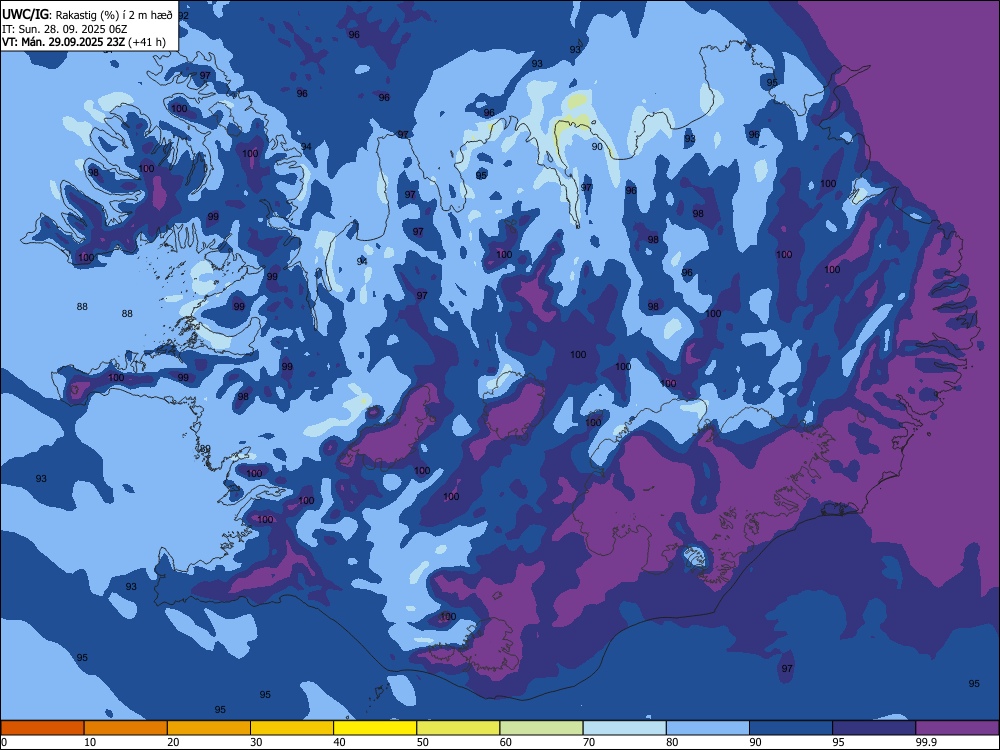1000x750 pixels.
Task: Select the '0' label at the scale start
Action: 4,742
